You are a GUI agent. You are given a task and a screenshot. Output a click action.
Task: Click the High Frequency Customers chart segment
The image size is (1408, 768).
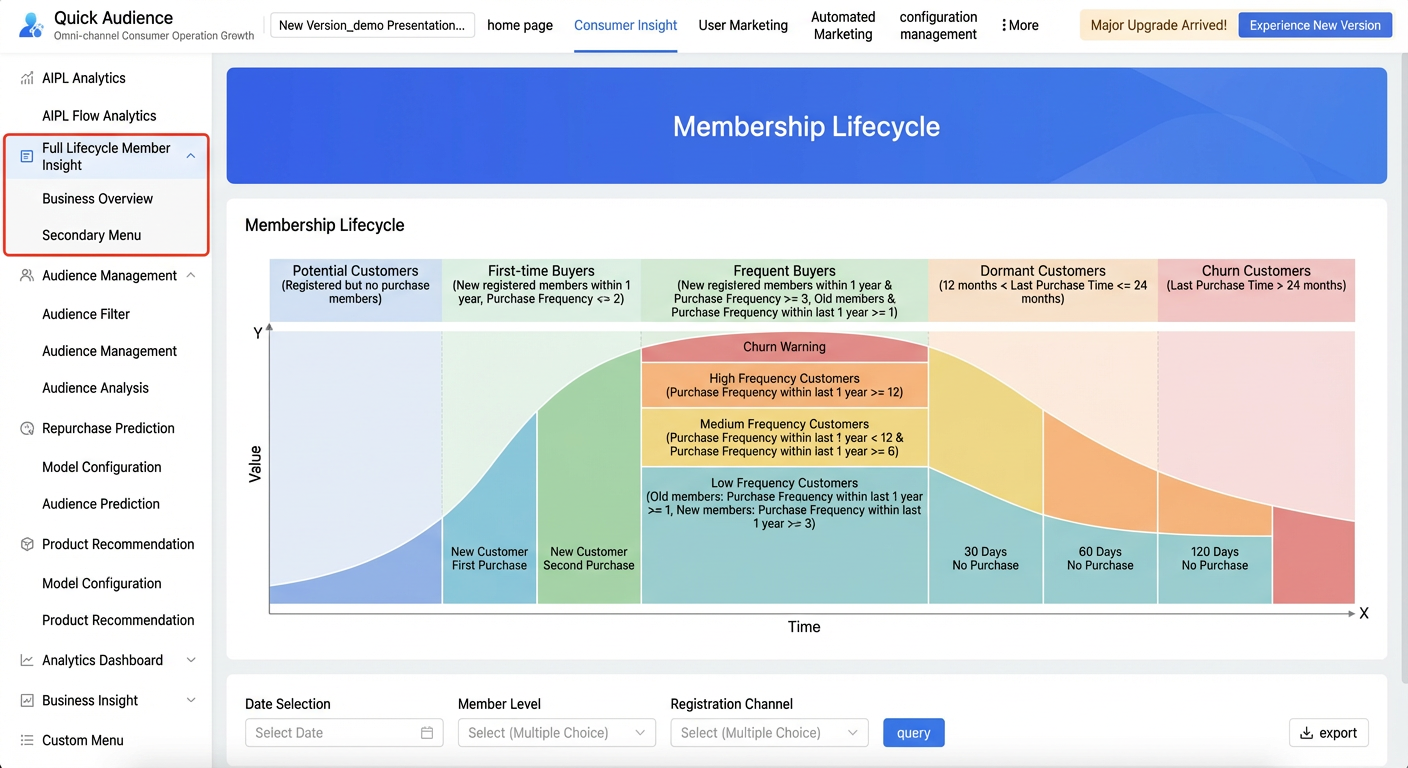point(784,385)
